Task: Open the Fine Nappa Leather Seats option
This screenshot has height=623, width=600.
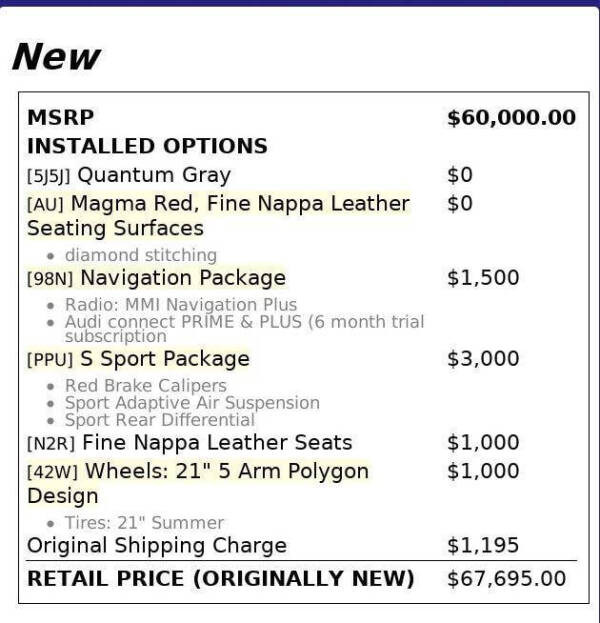Action: coord(216,442)
